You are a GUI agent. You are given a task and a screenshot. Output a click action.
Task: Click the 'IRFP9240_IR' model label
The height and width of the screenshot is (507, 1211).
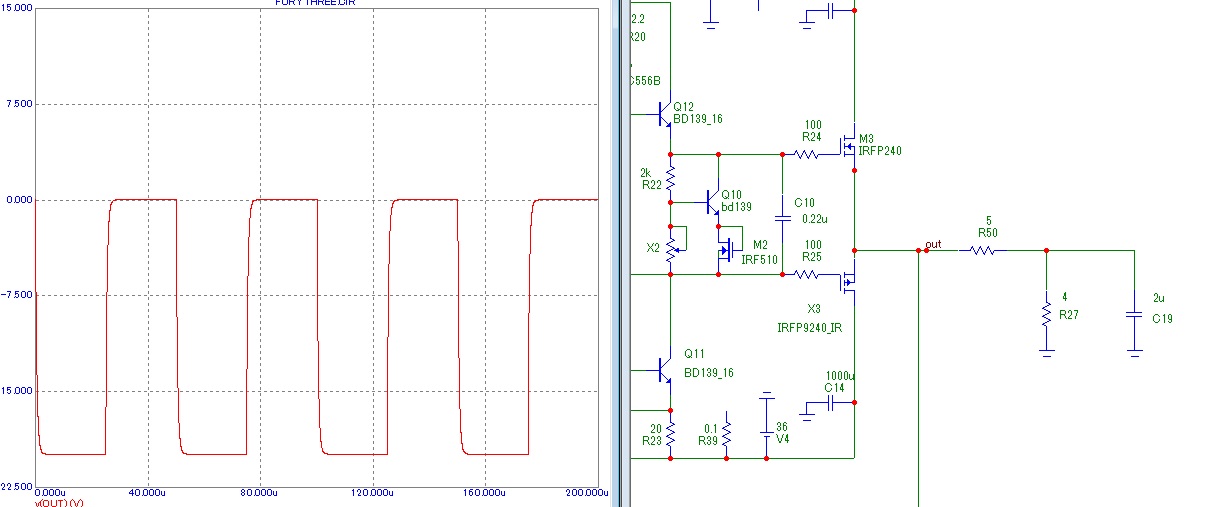[x=808, y=327]
